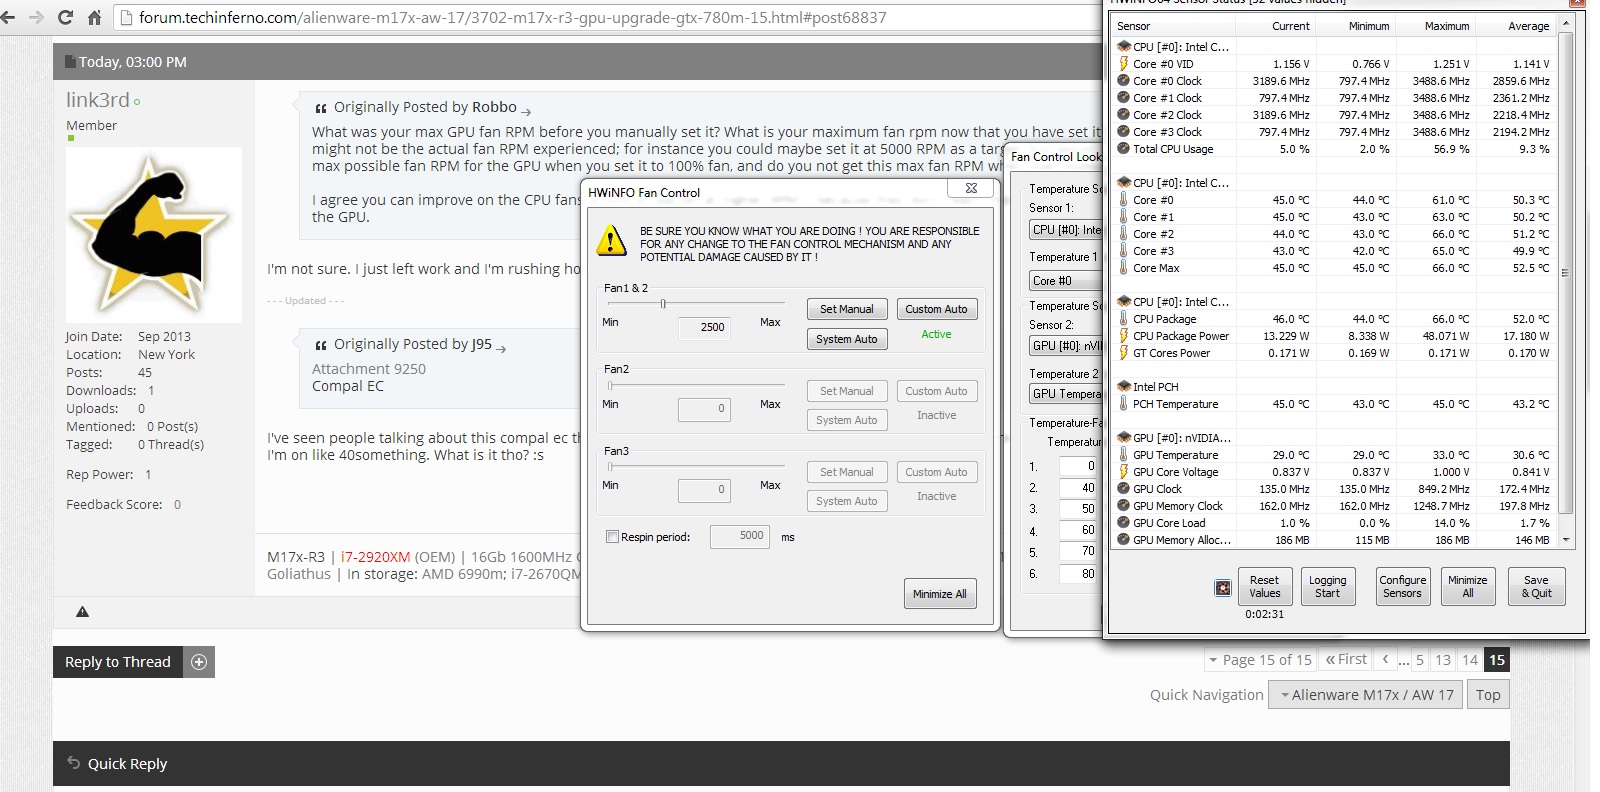
Task: Click the Respin period field showing 5000
Action: [x=741, y=537]
